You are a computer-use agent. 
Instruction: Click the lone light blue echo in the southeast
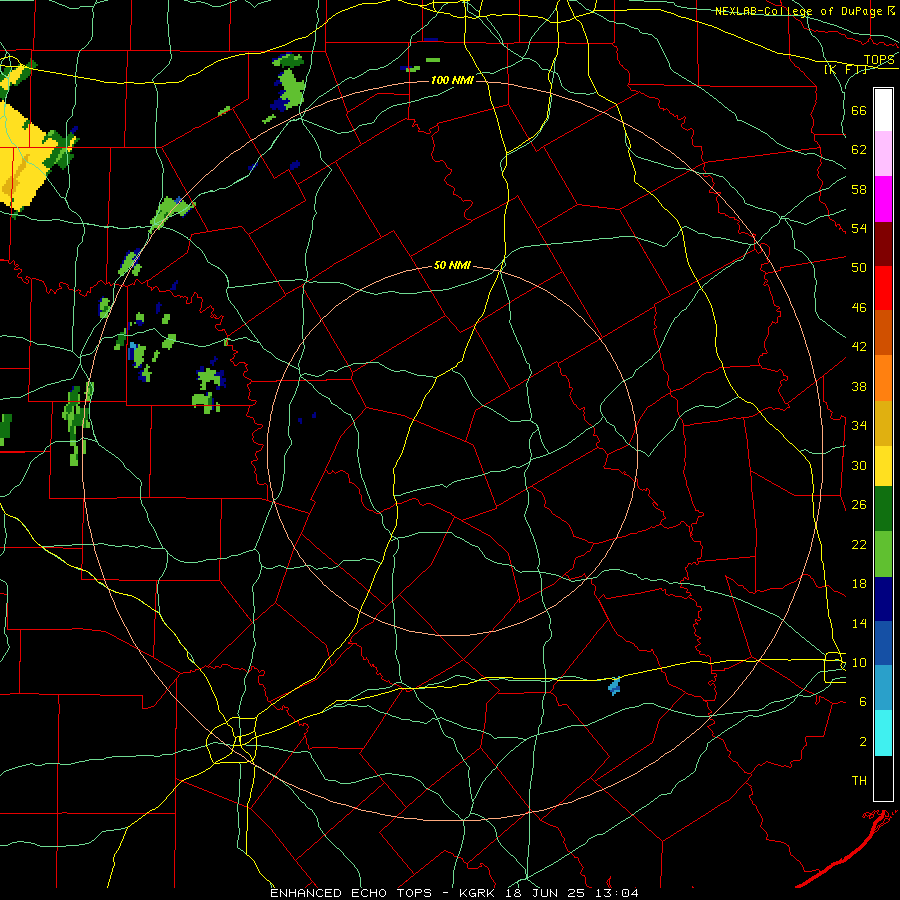pyautogui.click(x=614, y=686)
